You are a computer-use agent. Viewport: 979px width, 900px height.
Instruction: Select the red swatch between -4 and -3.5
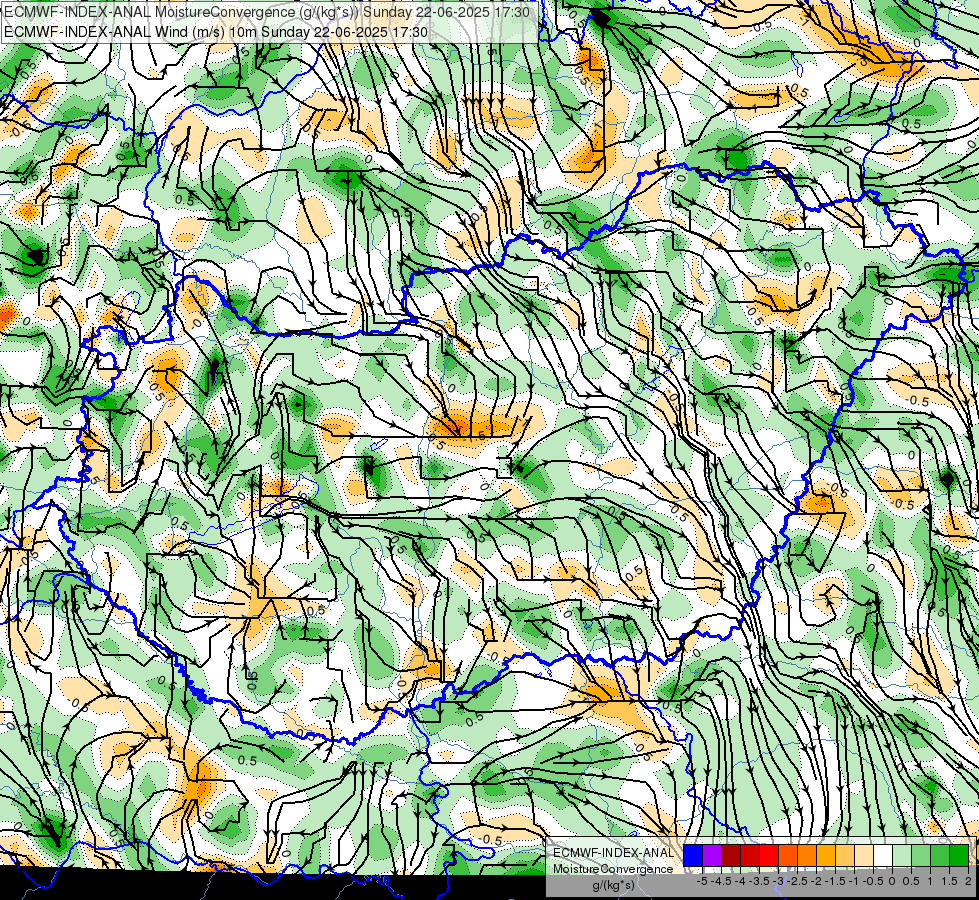(x=750, y=855)
